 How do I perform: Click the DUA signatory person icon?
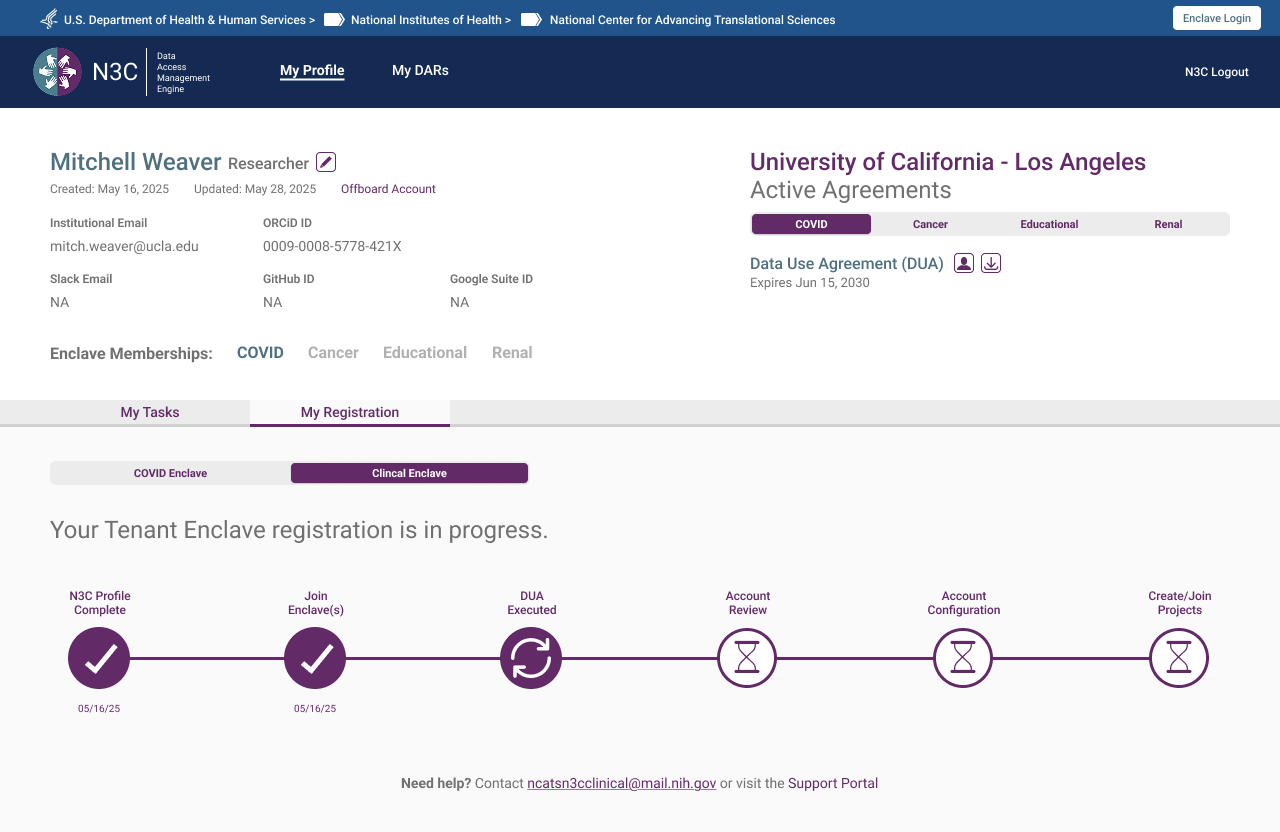point(963,262)
